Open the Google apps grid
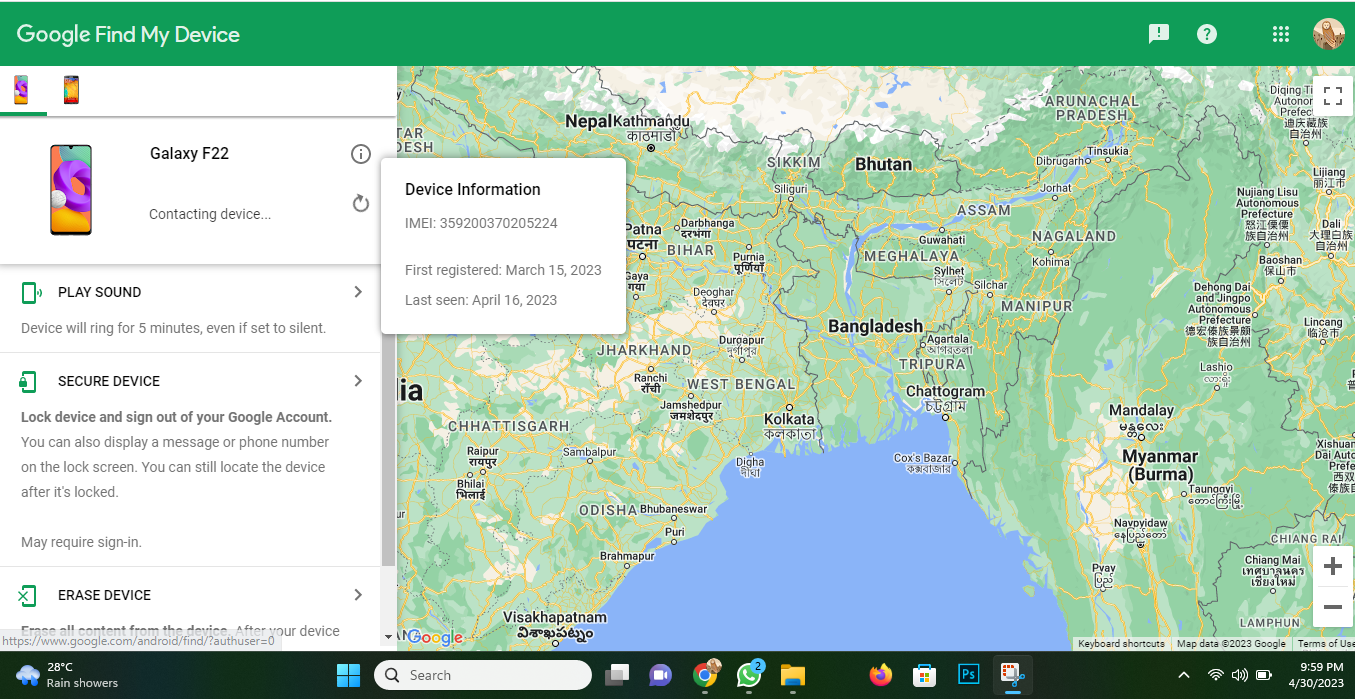 coord(1281,34)
